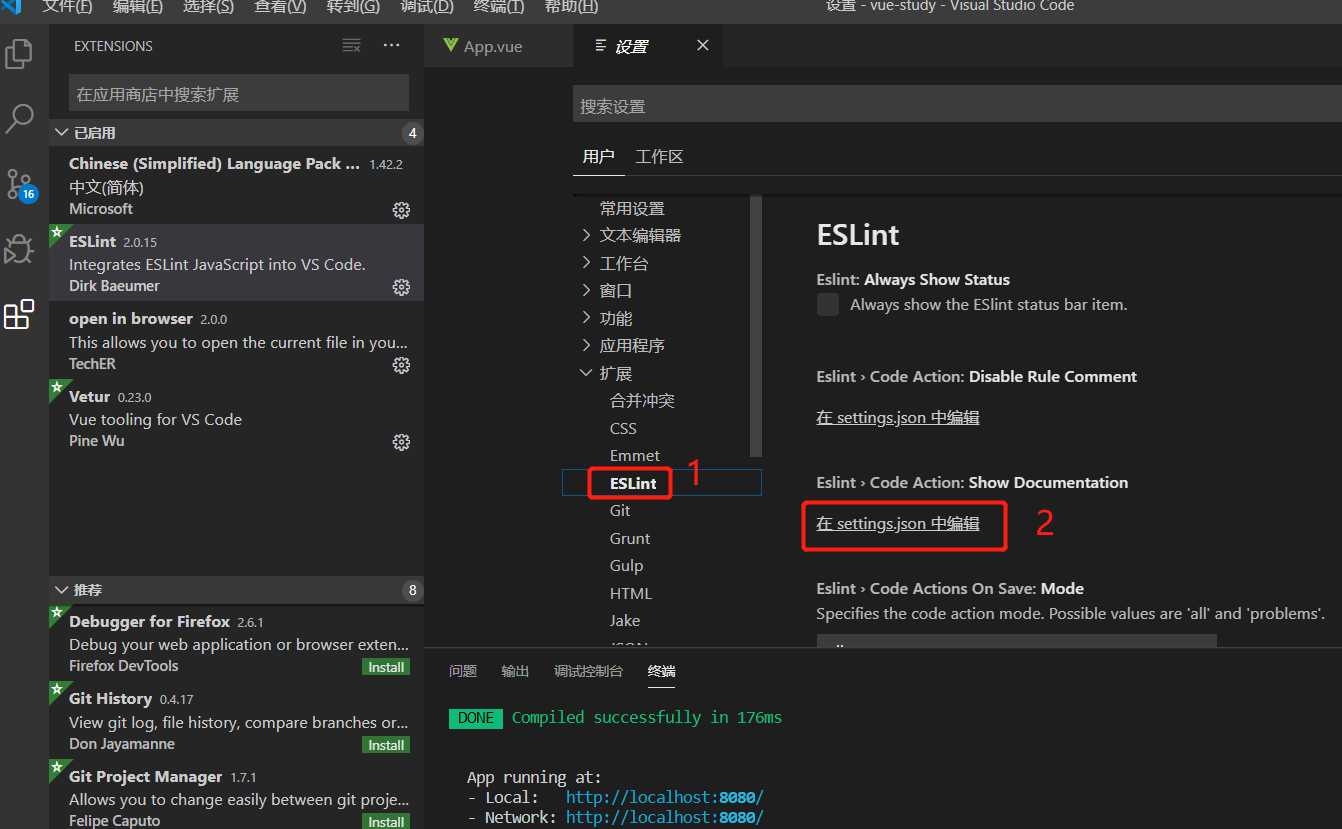The width and height of the screenshot is (1342, 829).
Task: Select the 用户 settings scope tab
Action: pos(598,157)
